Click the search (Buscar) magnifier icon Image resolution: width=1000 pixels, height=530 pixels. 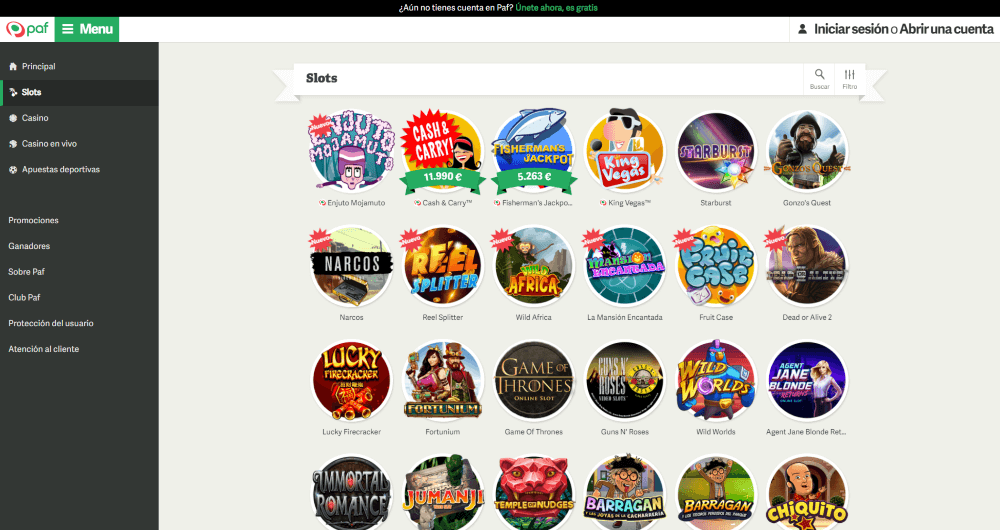pos(820,74)
